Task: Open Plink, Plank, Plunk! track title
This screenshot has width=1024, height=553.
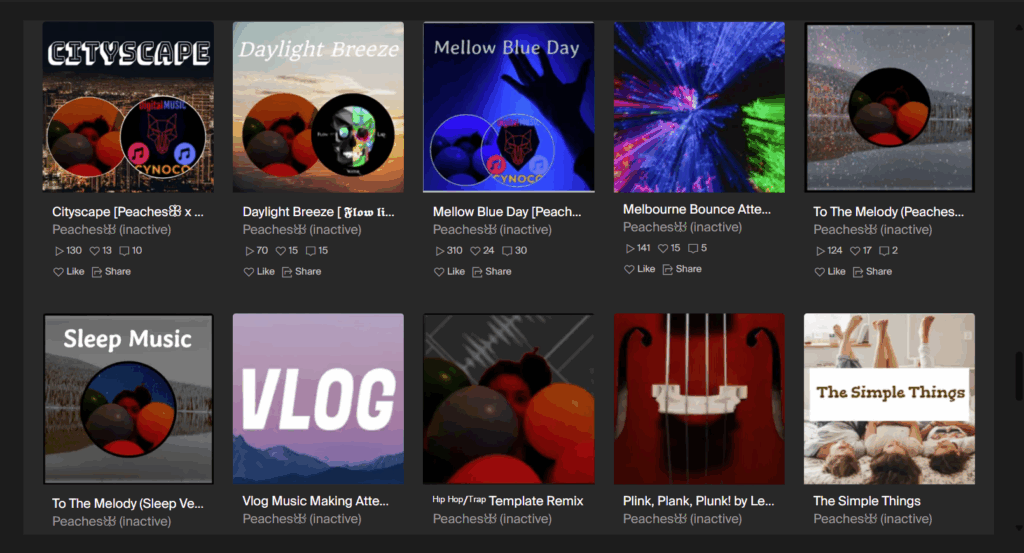Action: [x=698, y=501]
